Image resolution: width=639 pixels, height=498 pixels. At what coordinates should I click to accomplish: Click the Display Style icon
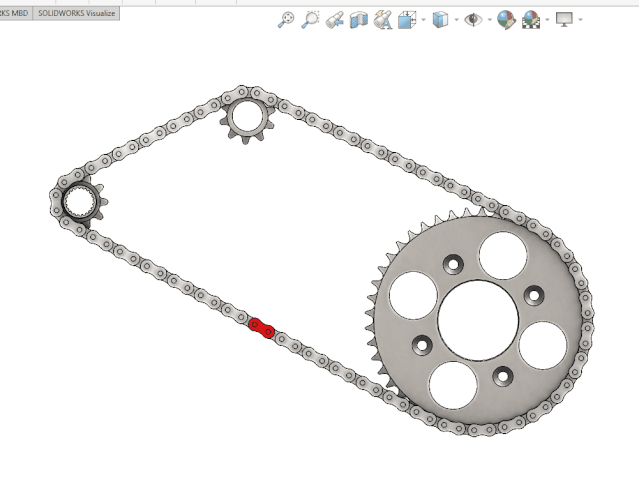[x=440, y=20]
